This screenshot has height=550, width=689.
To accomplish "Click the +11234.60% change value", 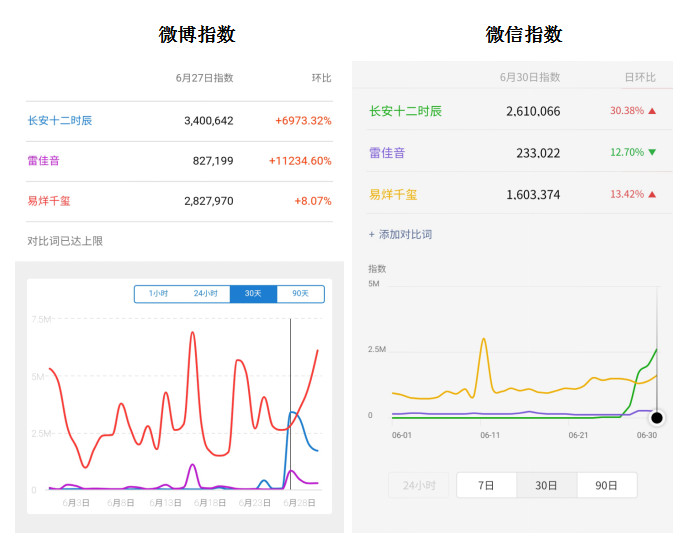I will click(300, 161).
